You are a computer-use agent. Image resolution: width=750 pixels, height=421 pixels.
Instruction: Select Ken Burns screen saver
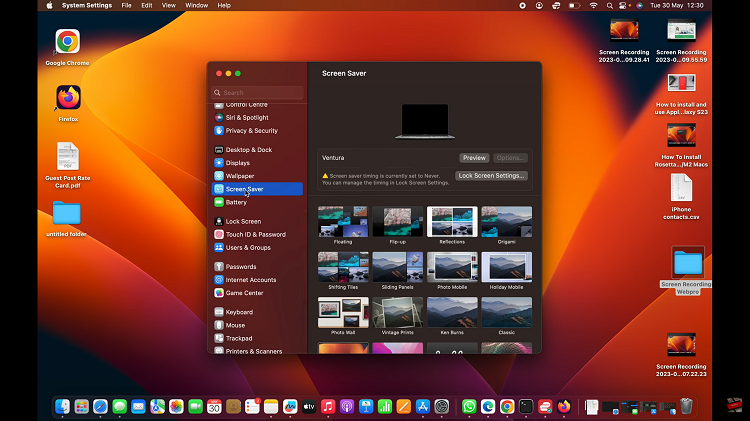(452, 312)
